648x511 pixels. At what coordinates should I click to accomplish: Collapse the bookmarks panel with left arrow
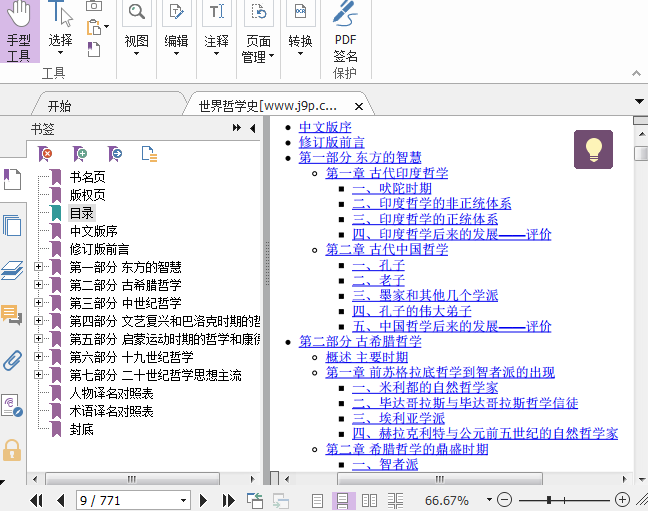tap(253, 128)
